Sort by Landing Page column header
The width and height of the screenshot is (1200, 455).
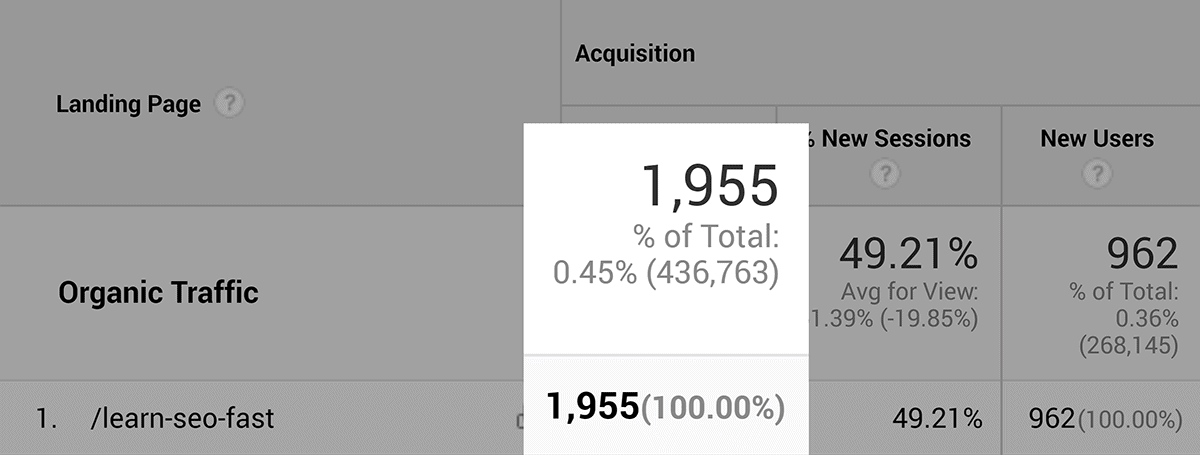[x=128, y=104]
